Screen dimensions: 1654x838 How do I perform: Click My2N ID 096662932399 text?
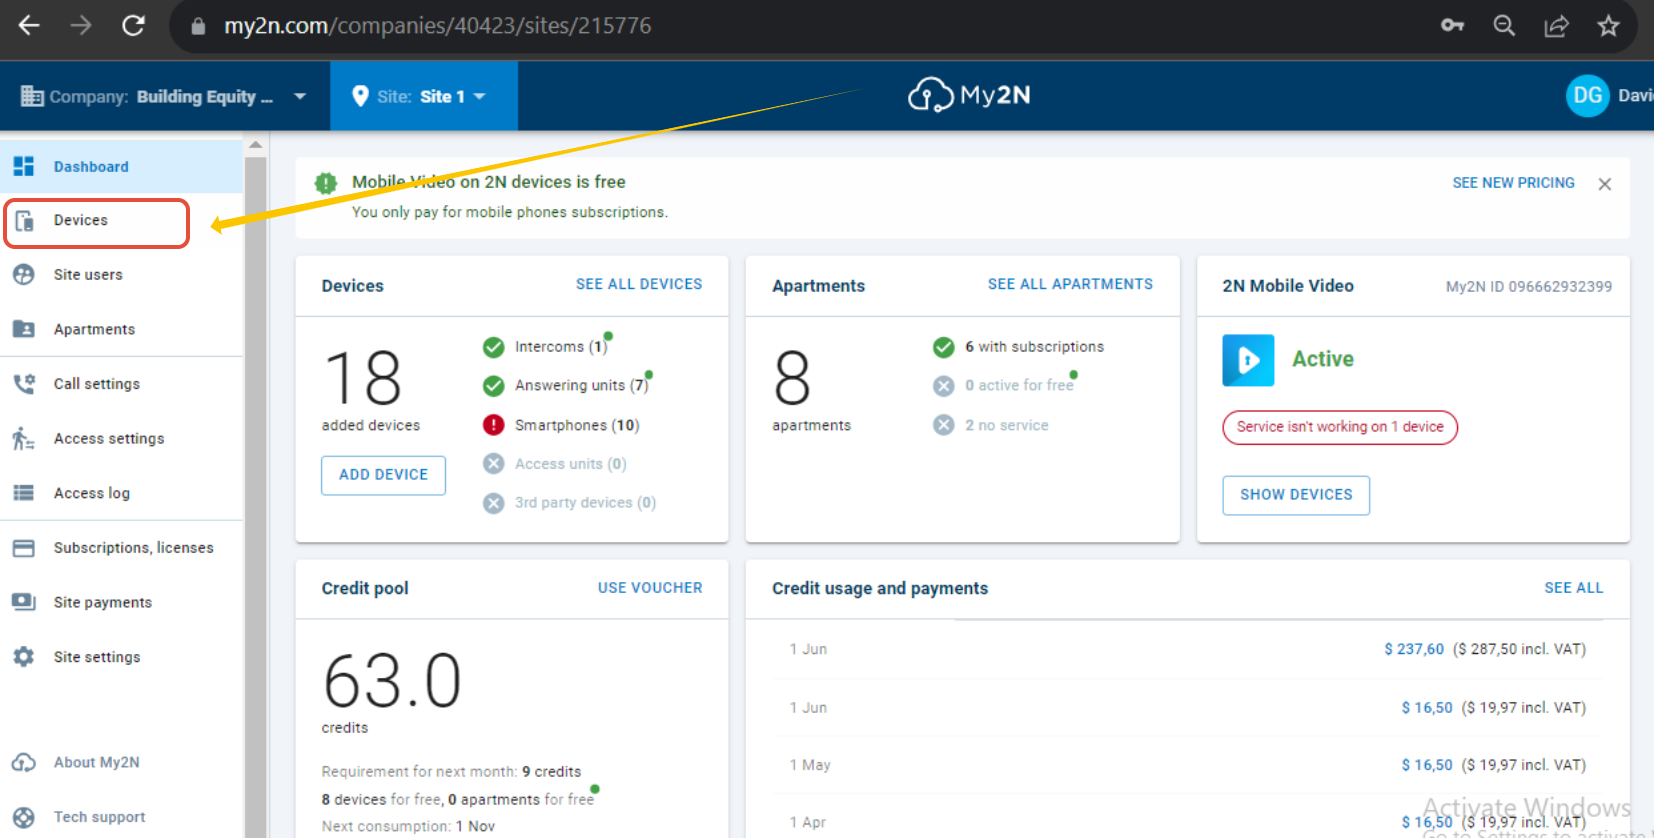1529,287
